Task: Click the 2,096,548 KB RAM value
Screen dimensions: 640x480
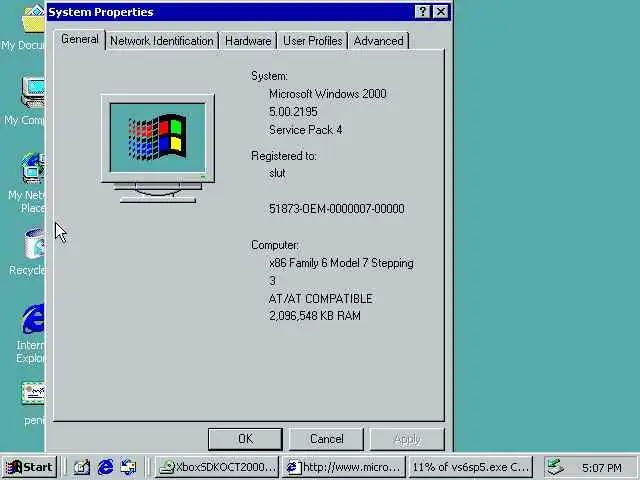Action: [315, 316]
